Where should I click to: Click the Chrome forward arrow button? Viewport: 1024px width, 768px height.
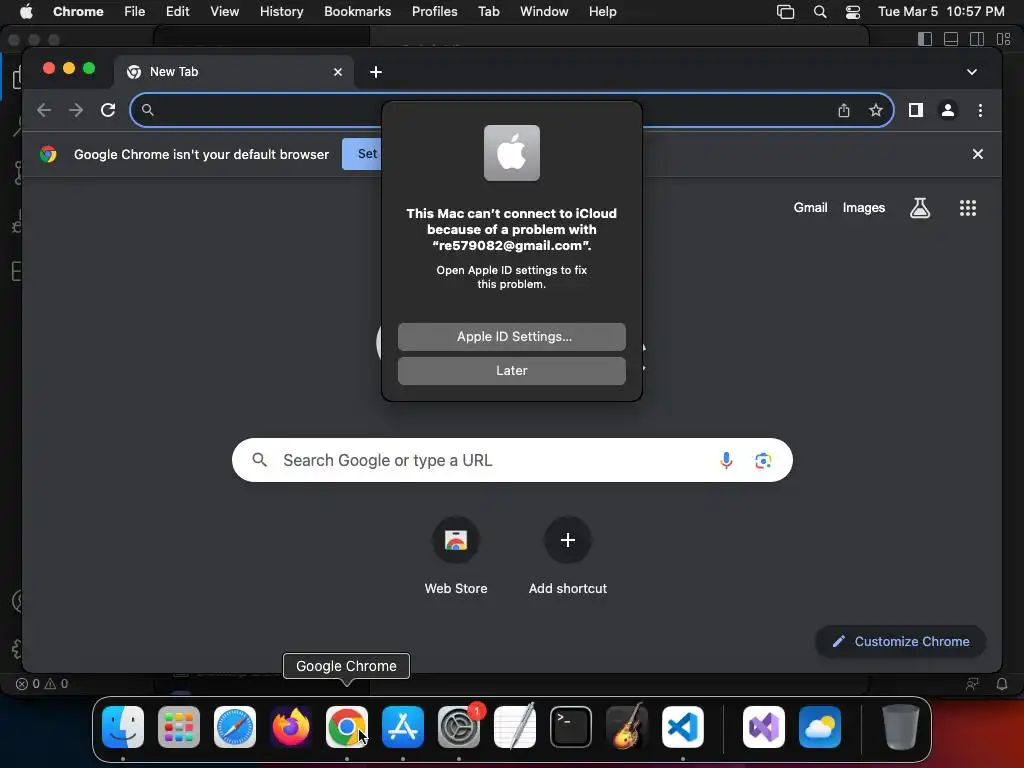[x=76, y=110]
